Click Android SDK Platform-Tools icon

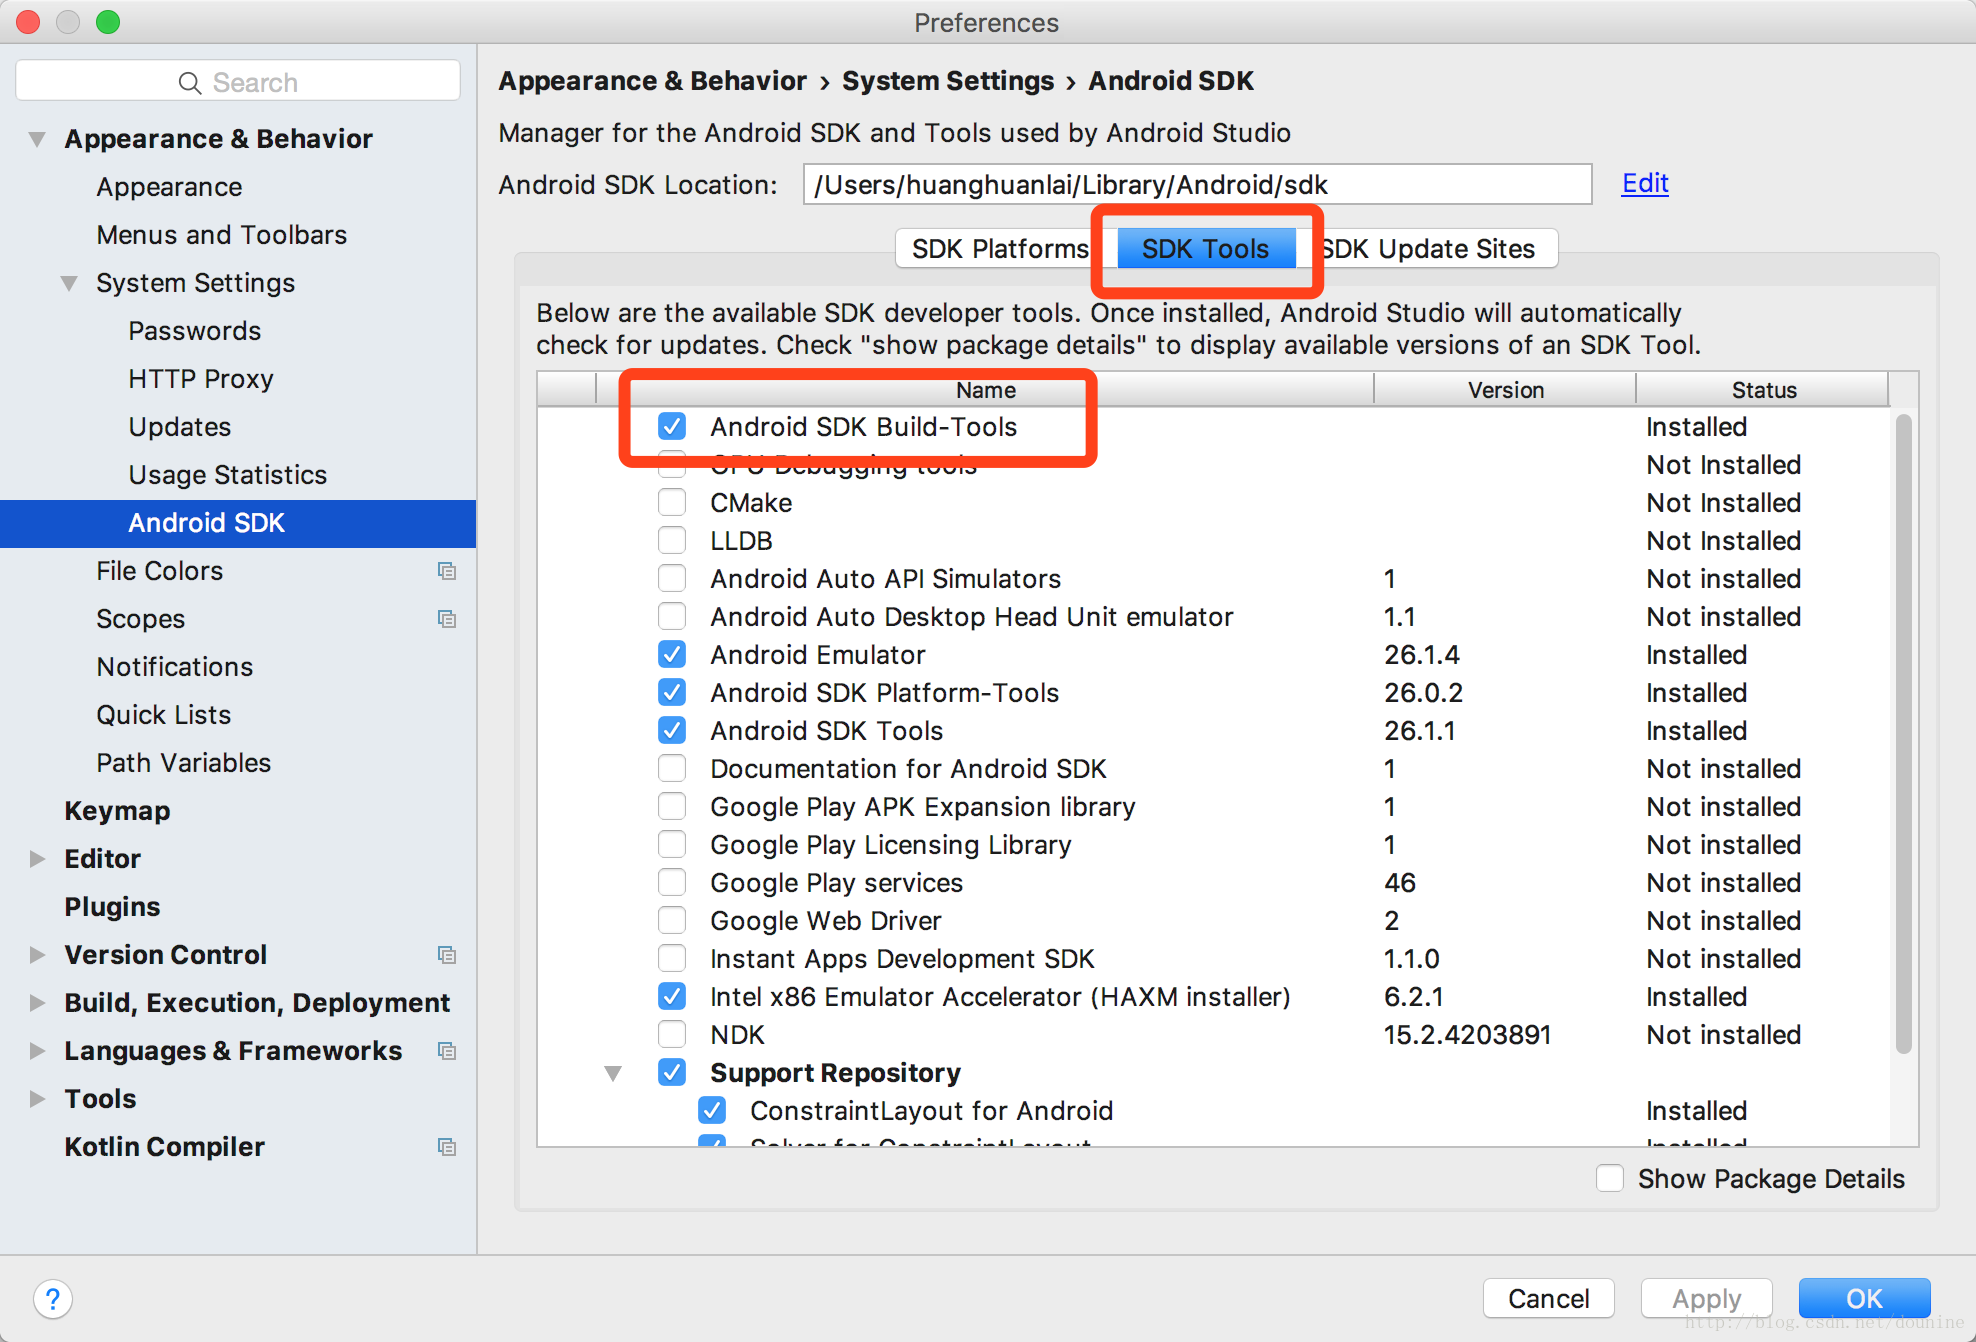tap(671, 692)
